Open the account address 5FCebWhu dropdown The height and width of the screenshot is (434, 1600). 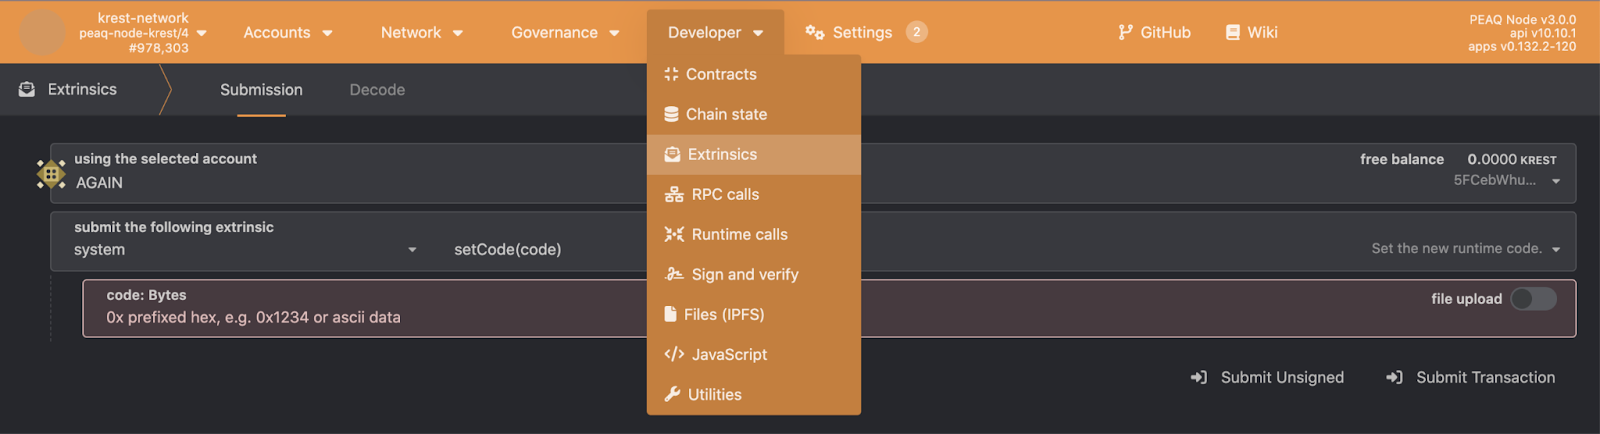pyautogui.click(x=1507, y=180)
